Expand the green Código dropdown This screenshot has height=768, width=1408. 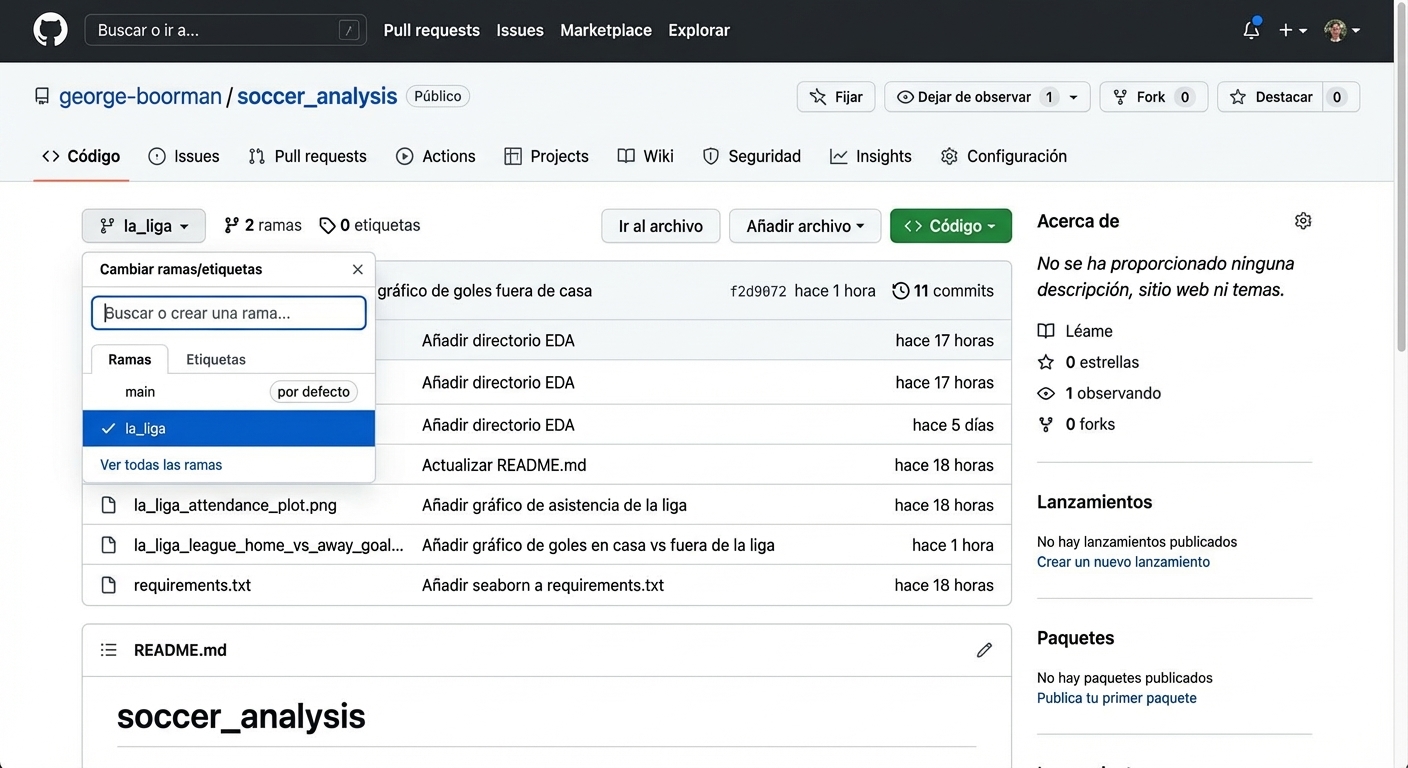tap(950, 226)
